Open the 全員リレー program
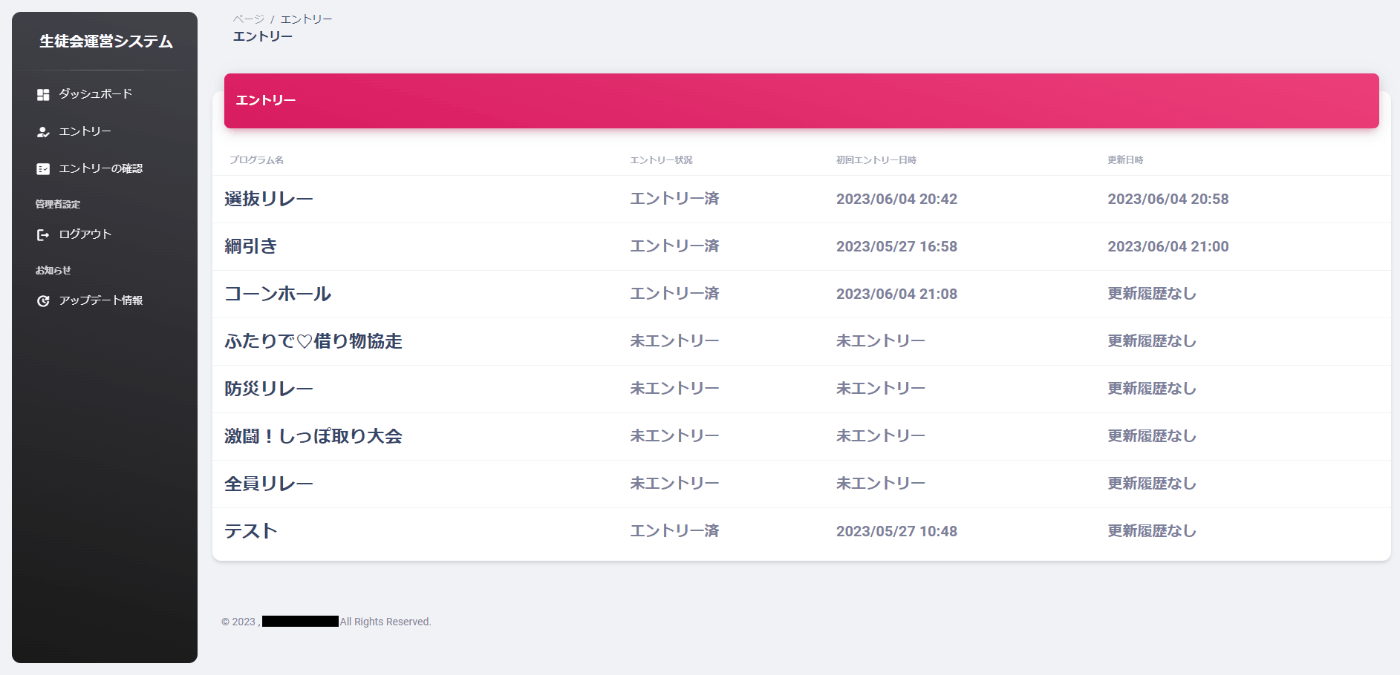 point(269,484)
